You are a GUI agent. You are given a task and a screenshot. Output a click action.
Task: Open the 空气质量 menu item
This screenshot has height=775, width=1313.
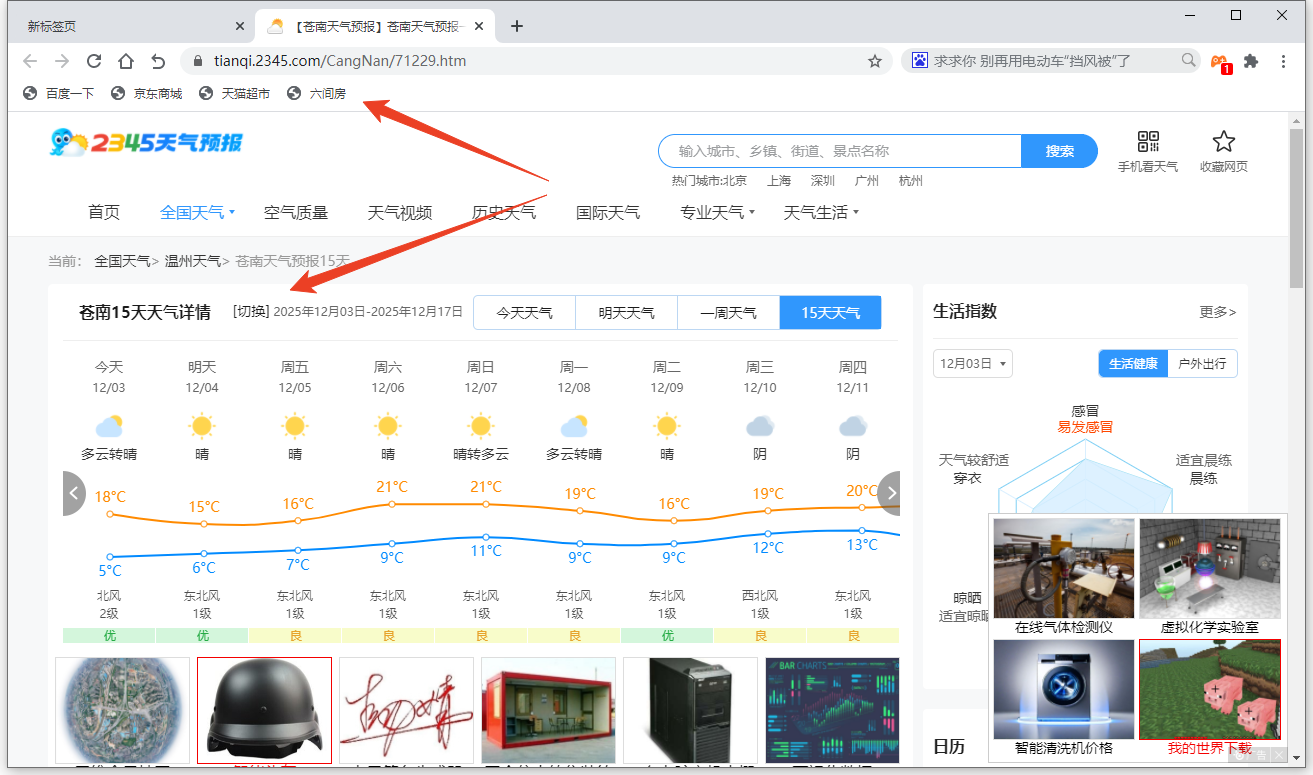pyautogui.click(x=296, y=212)
